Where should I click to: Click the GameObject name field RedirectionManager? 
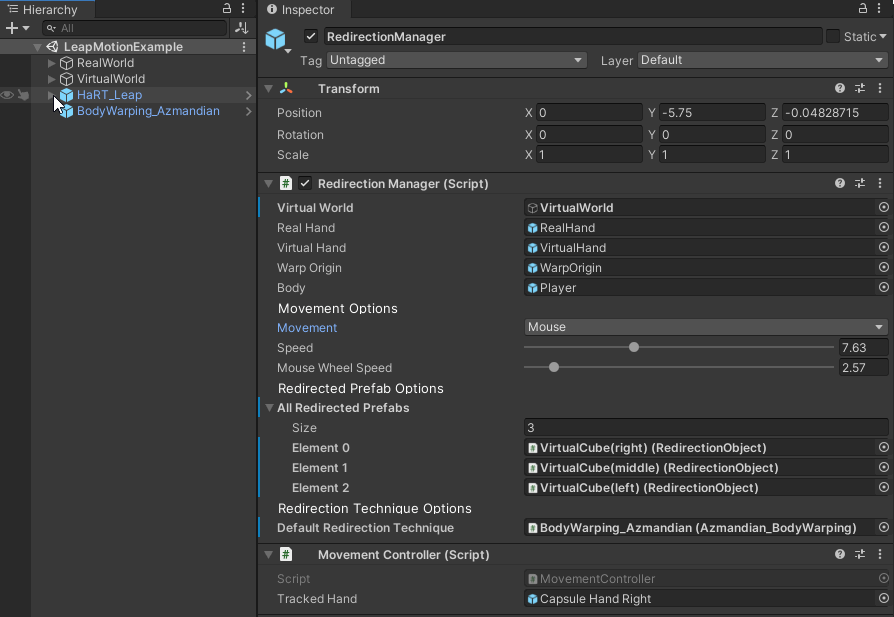coord(572,37)
